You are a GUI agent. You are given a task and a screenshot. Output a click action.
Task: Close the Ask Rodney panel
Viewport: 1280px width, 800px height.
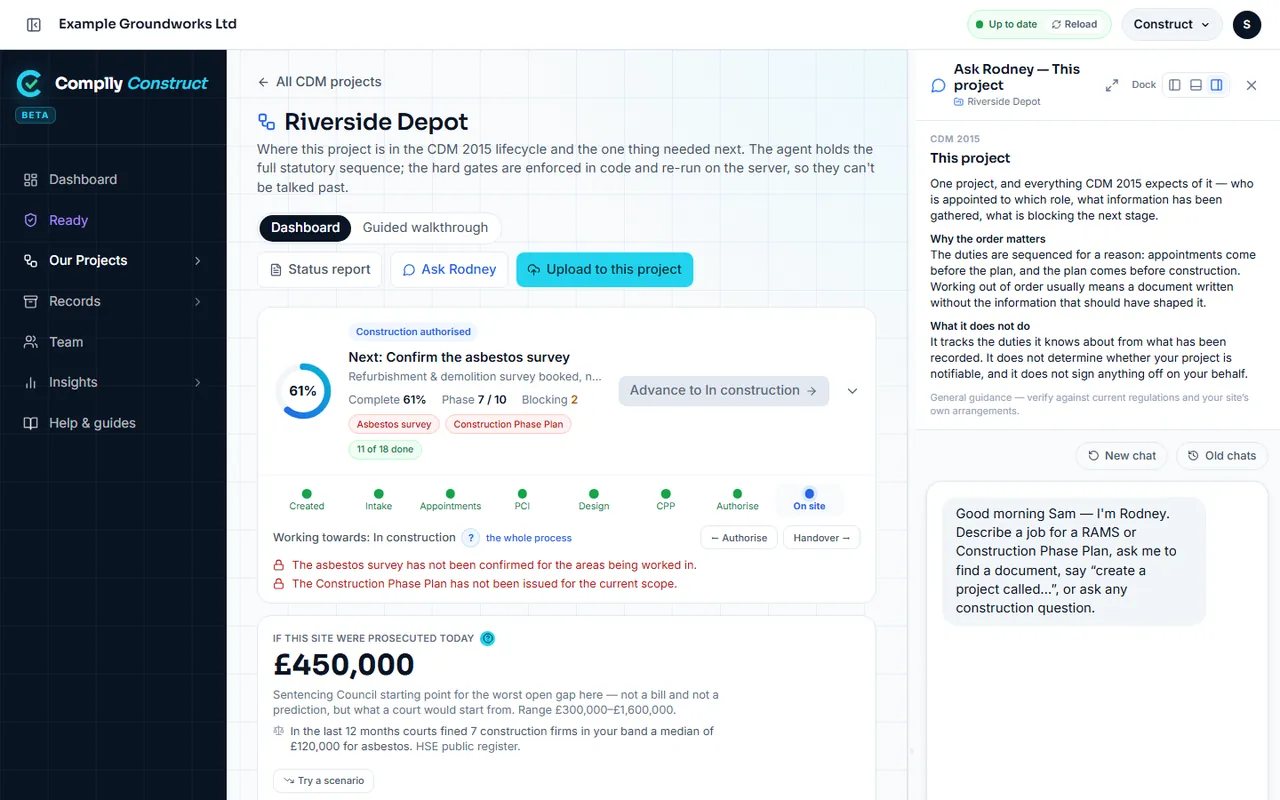tap(1251, 85)
